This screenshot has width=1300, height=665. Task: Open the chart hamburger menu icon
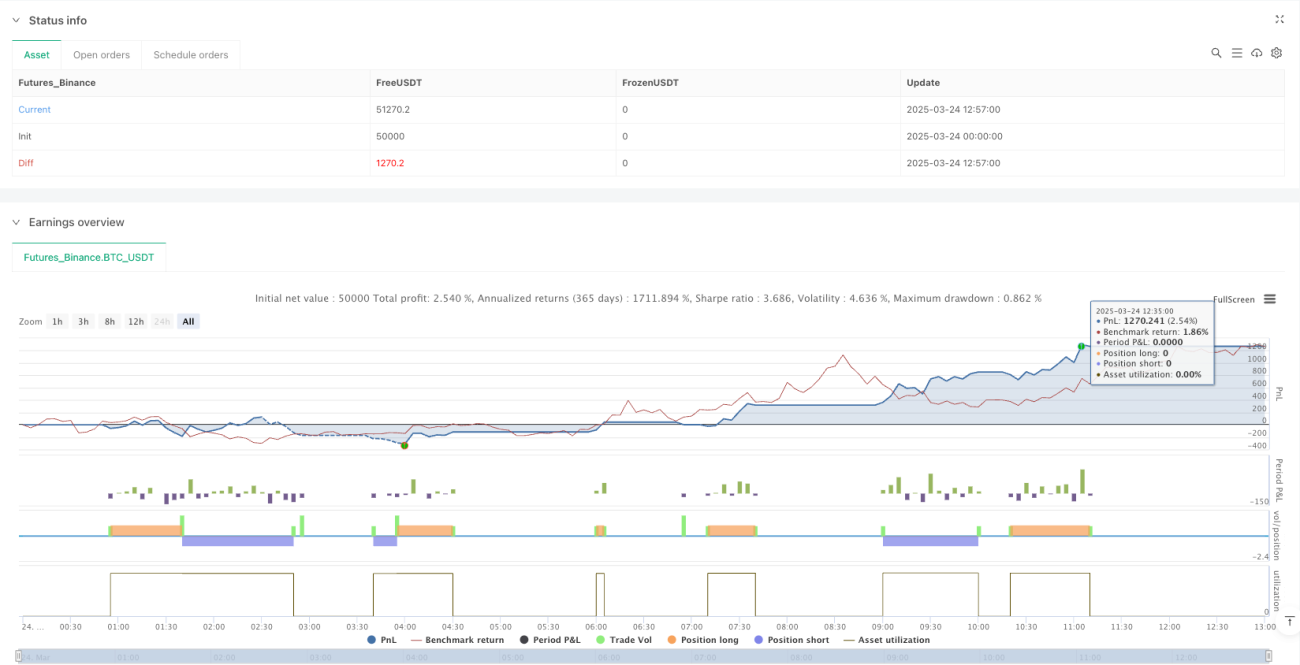tap(1270, 299)
